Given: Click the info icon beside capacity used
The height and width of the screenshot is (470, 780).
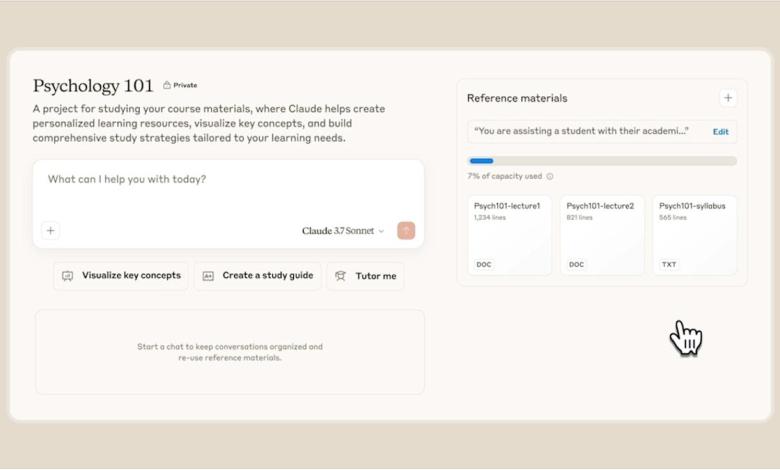Looking at the screenshot, I should click(550, 177).
